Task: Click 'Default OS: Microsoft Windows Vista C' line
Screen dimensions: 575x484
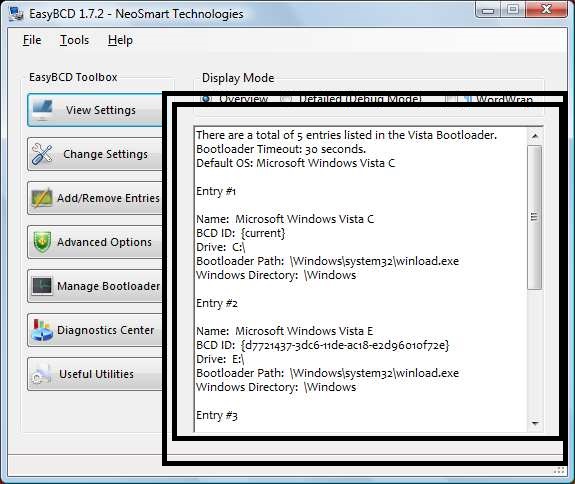Action: (x=296, y=163)
